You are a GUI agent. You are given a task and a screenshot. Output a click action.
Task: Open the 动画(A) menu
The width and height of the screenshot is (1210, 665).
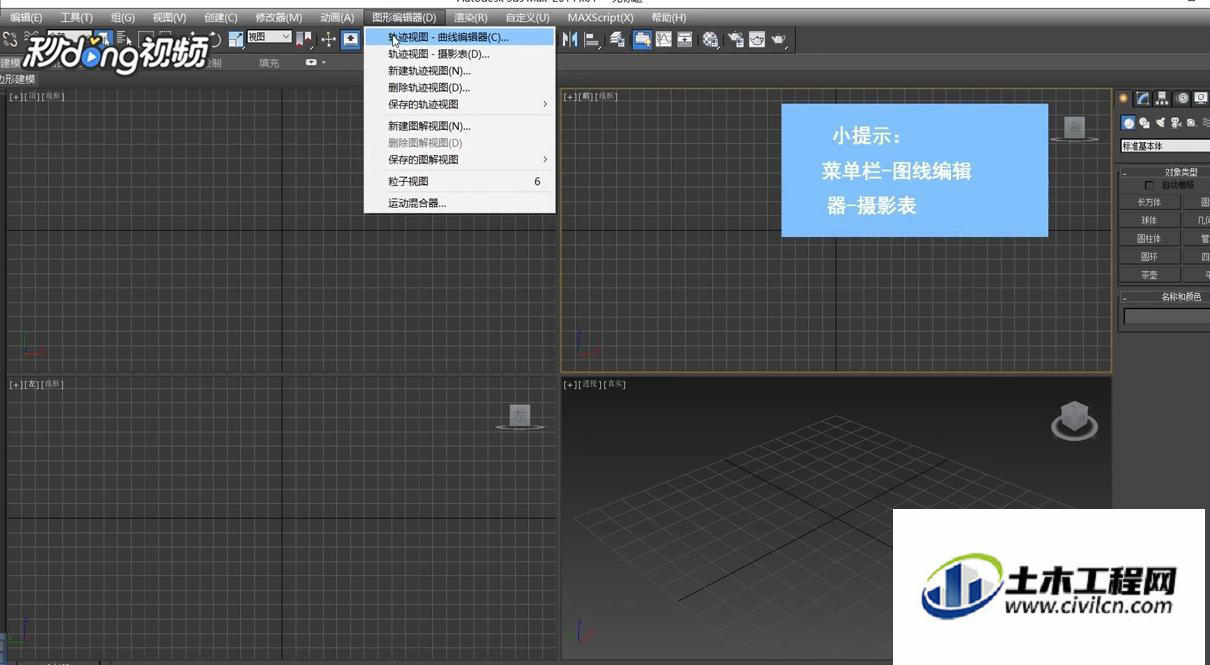click(337, 18)
